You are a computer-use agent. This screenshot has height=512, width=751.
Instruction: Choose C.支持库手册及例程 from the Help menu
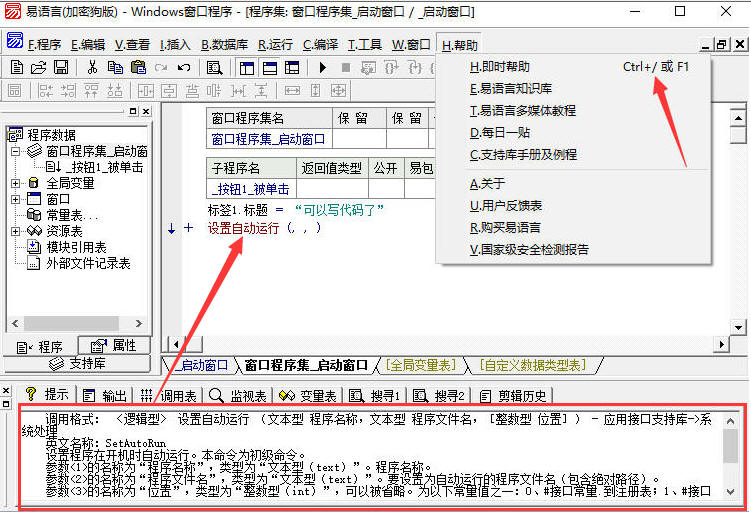click(573, 155)
